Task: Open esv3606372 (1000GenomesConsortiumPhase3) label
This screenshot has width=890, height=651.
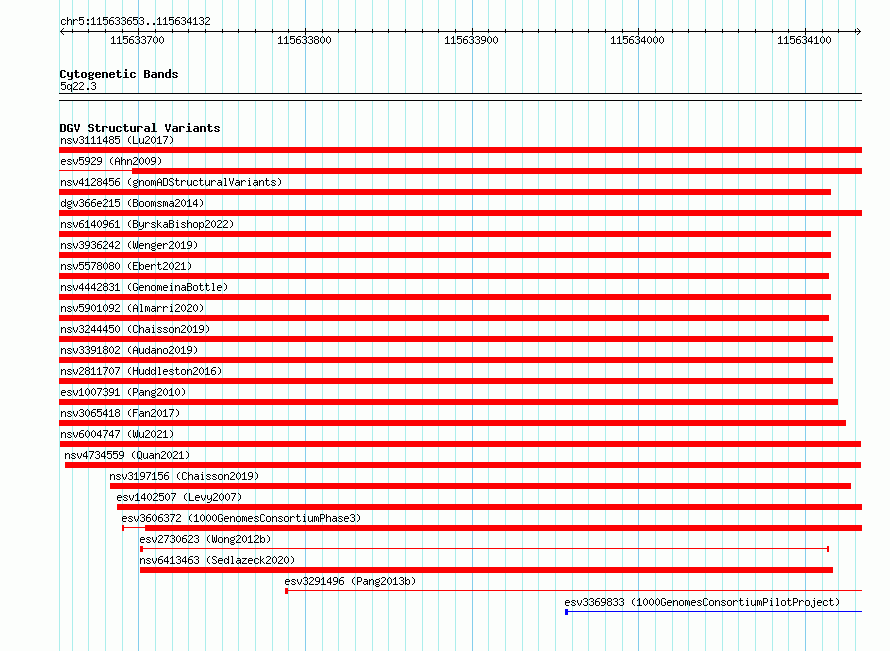Action: [241, 518]
